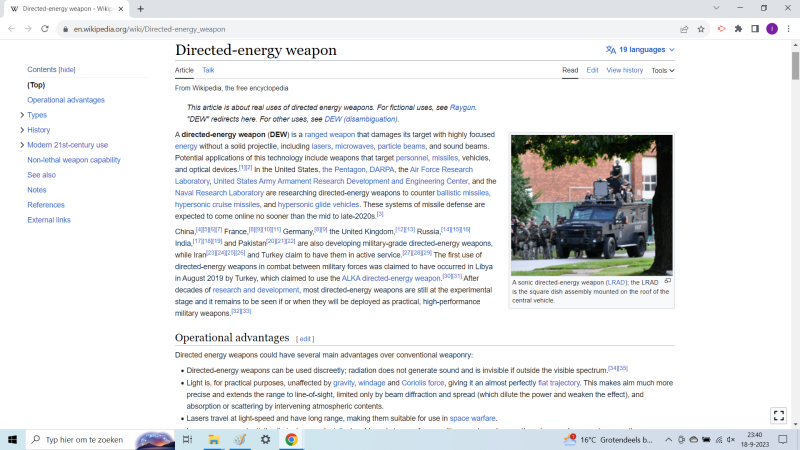The image size is (800, 450).
Task: Open a new browser tab
Action: (141, 9)
